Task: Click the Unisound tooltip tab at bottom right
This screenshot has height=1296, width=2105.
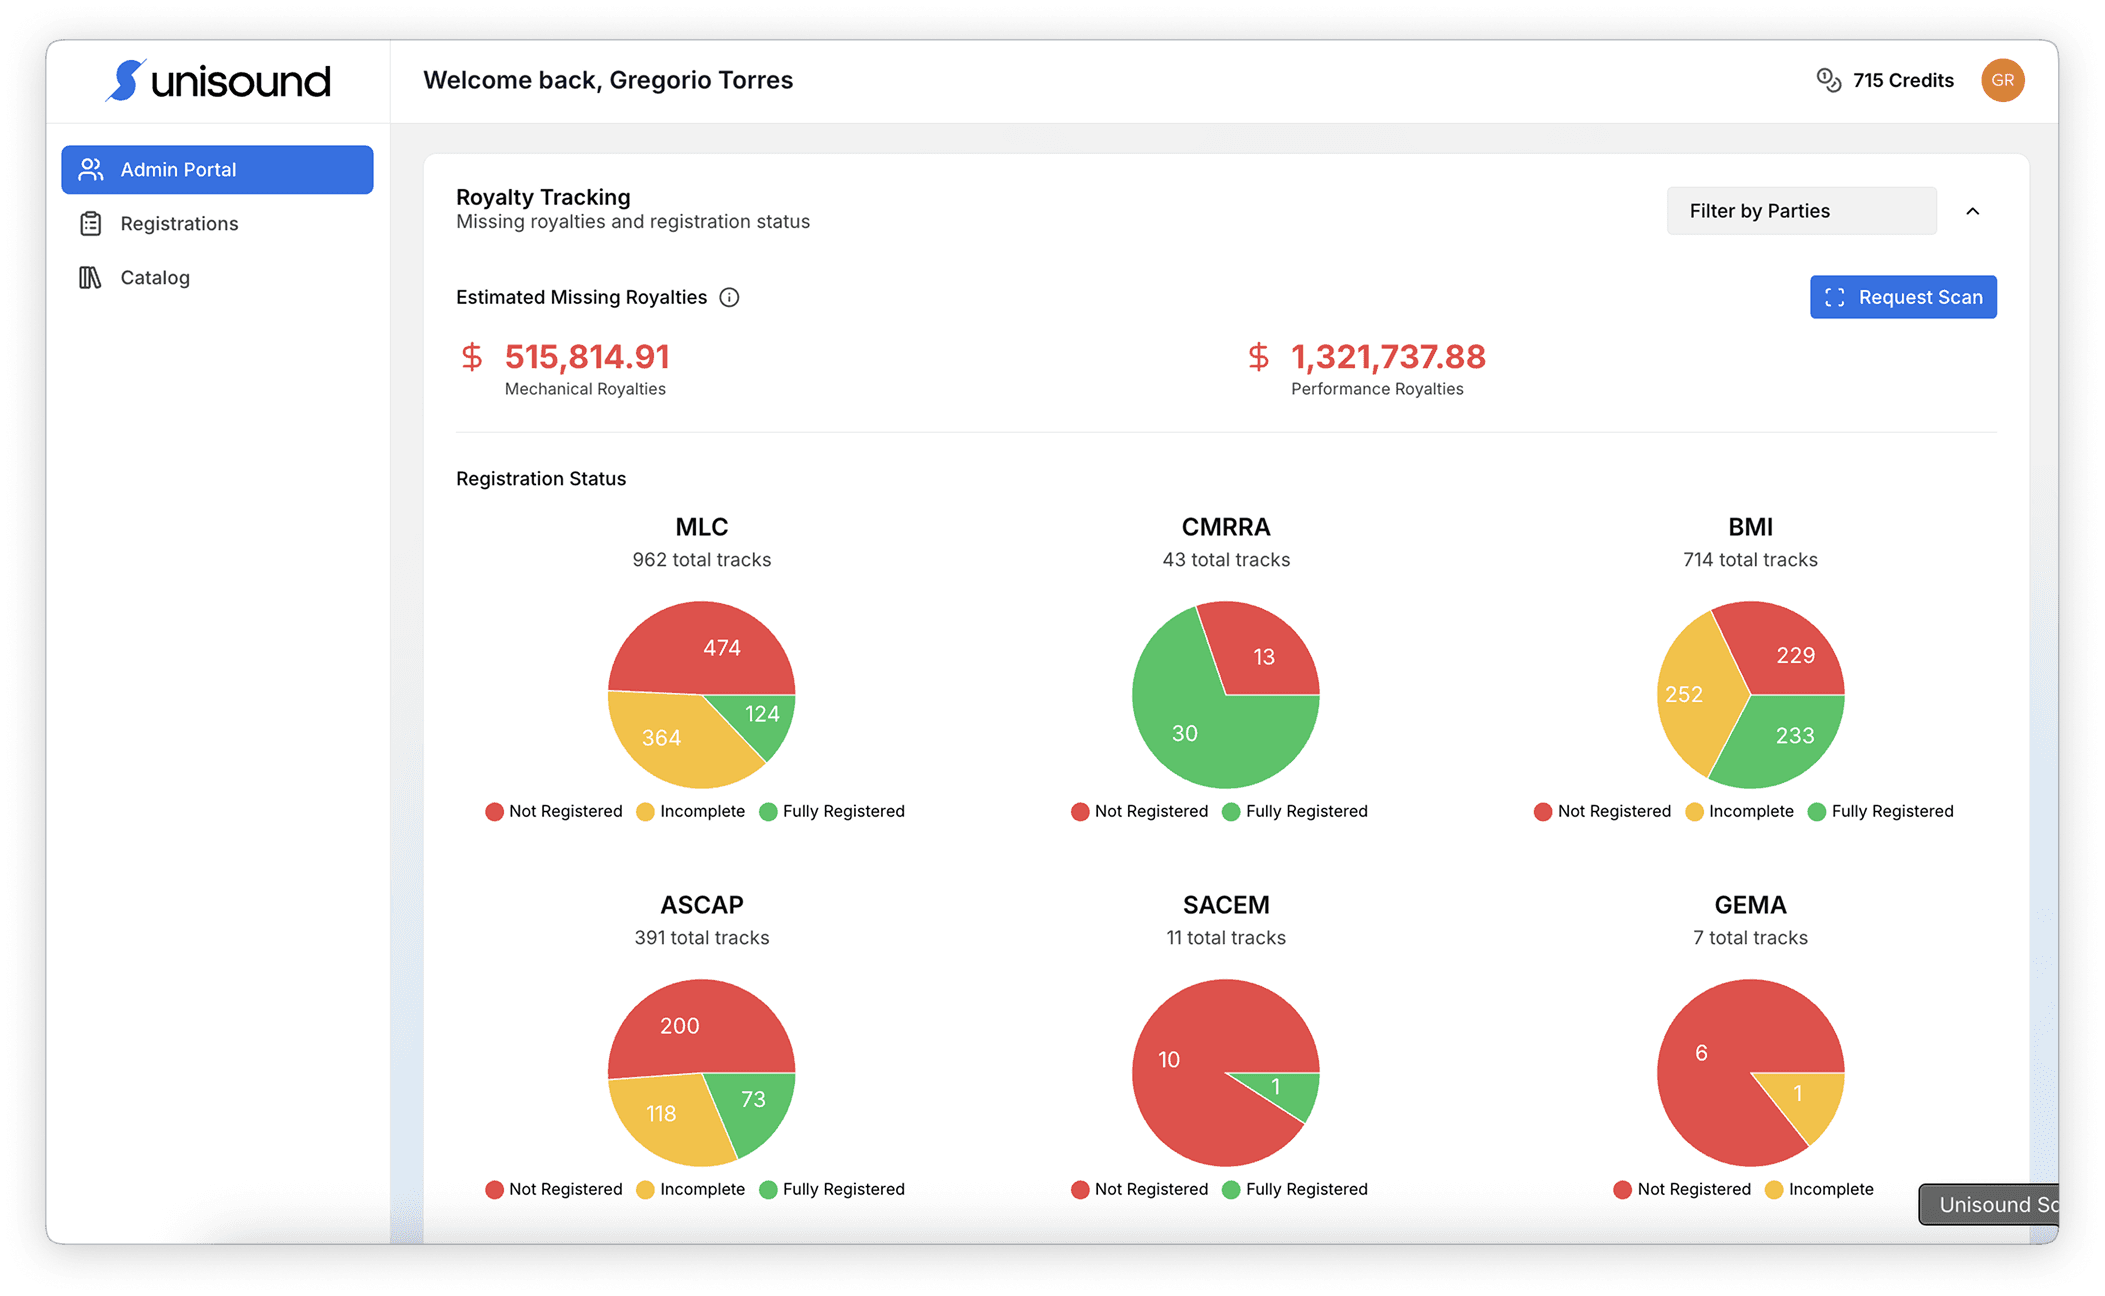Action: (1988, 1205)
